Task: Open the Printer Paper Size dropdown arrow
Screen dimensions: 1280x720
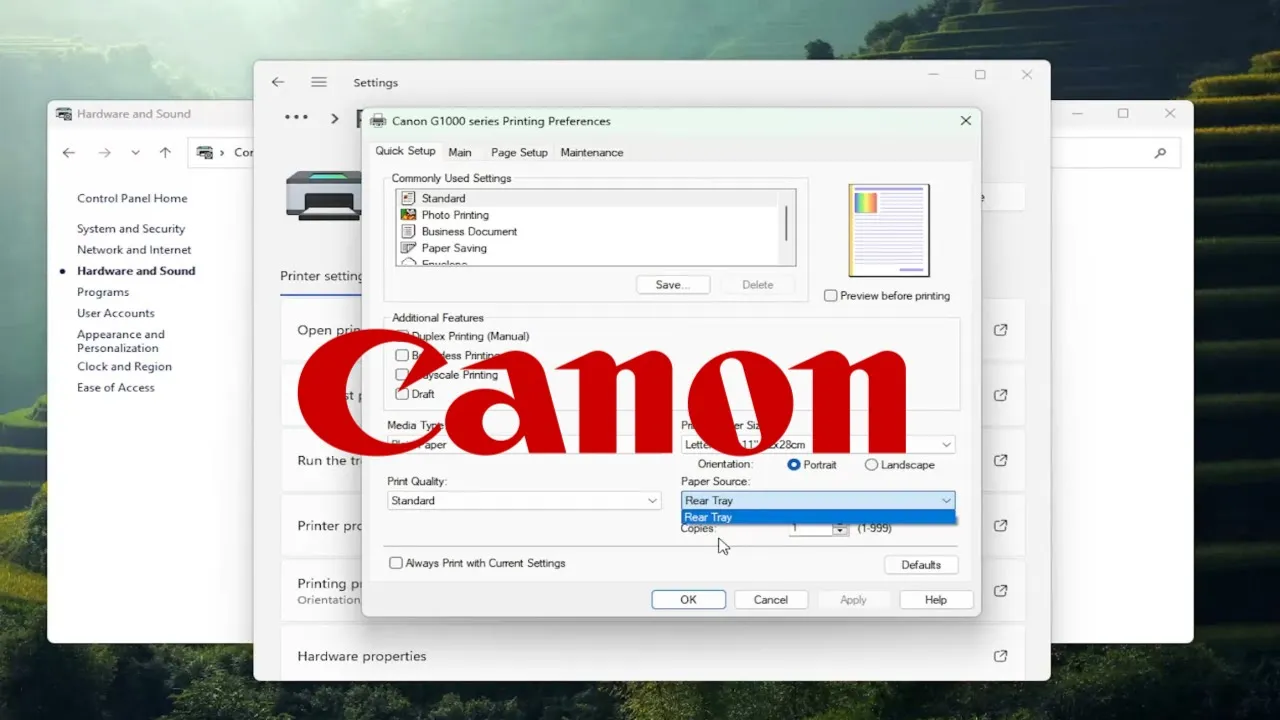Action: 946,444
